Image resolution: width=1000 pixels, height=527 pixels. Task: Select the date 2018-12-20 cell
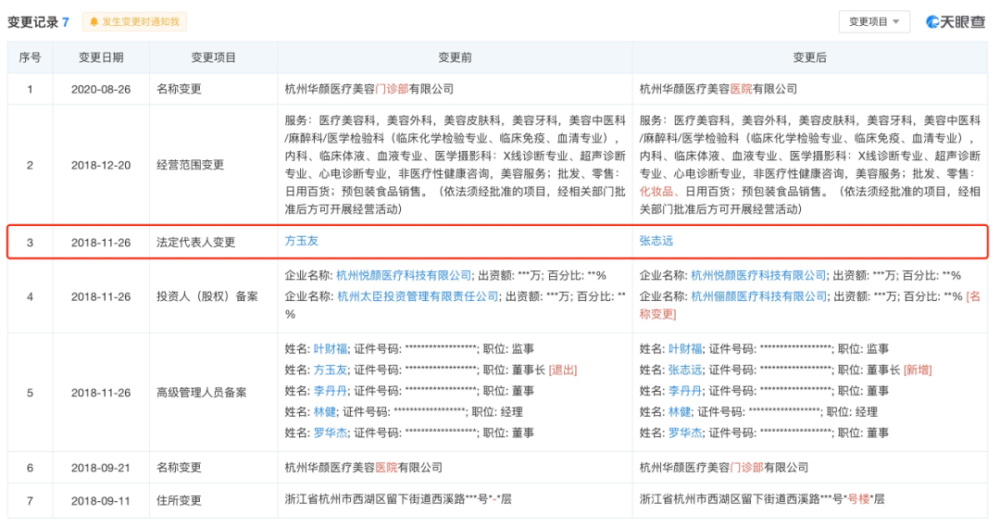point(101,165)
